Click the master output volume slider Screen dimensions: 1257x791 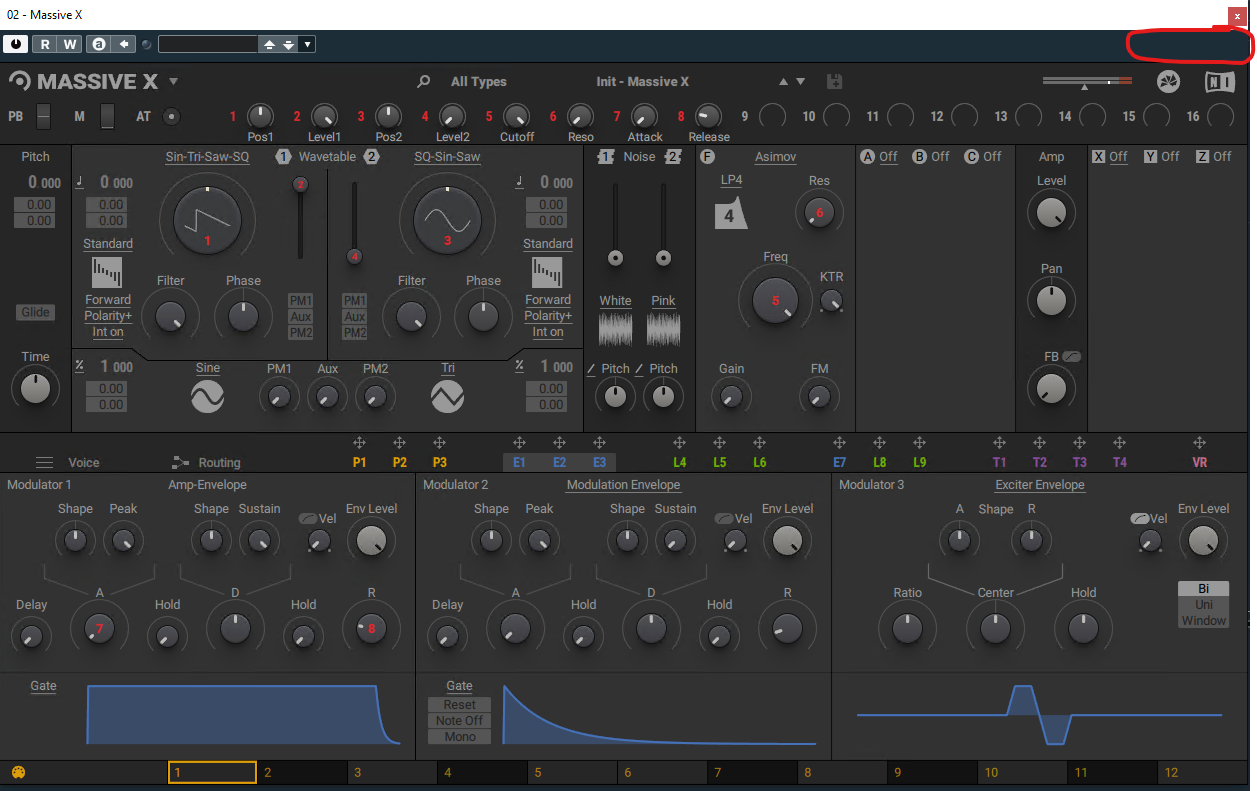1087,82
